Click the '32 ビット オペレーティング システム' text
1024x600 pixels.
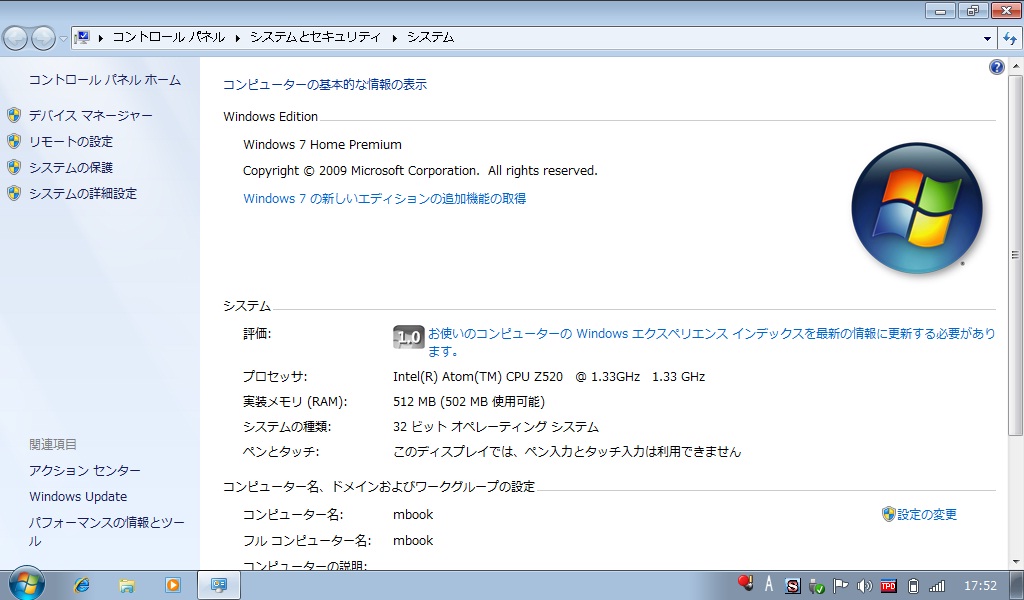(x=496, y=427)
